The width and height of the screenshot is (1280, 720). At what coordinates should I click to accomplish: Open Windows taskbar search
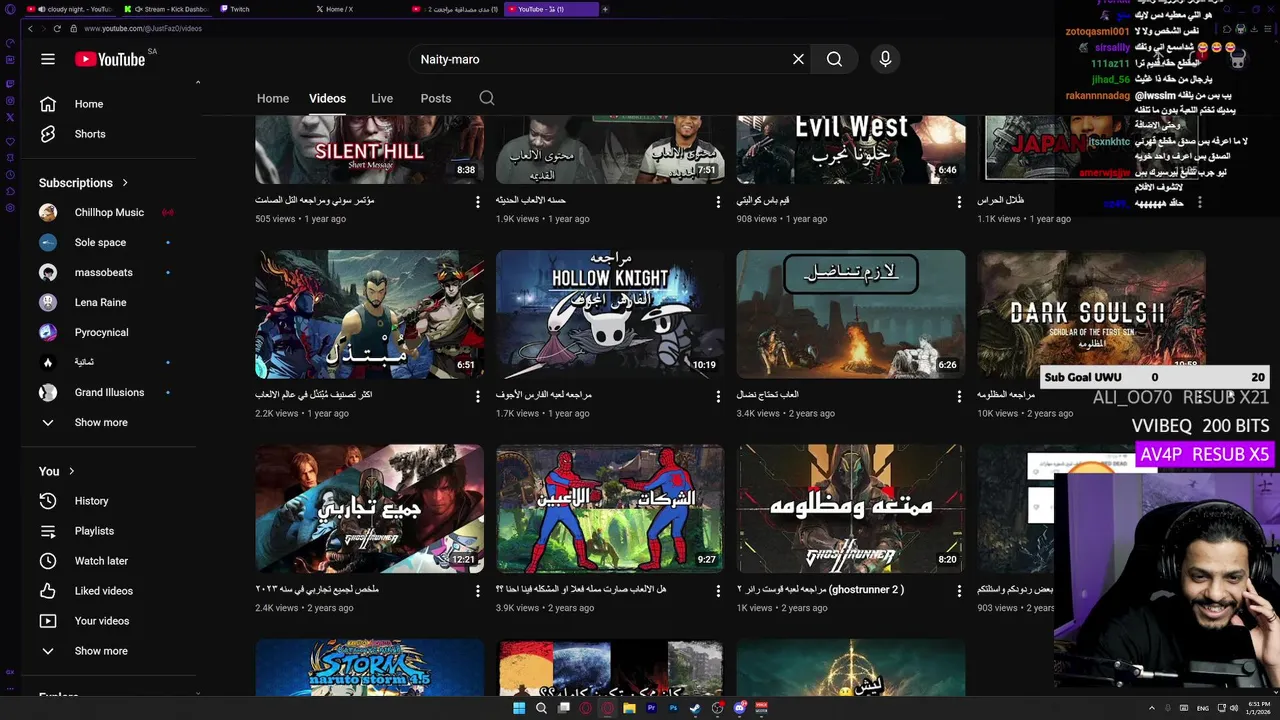tap(541, 708)
